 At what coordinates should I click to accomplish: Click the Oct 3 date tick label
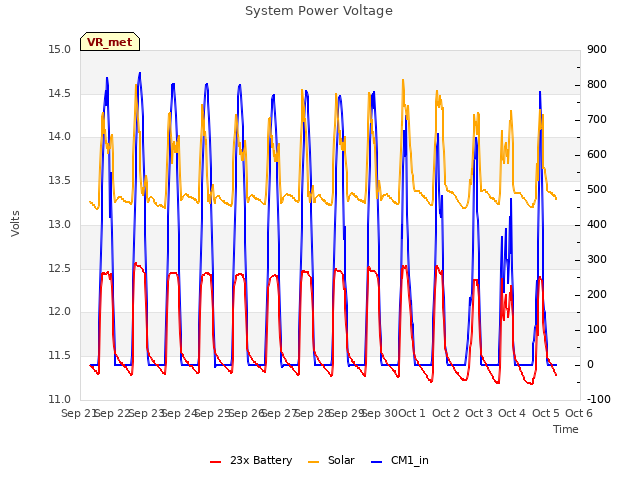479,413
